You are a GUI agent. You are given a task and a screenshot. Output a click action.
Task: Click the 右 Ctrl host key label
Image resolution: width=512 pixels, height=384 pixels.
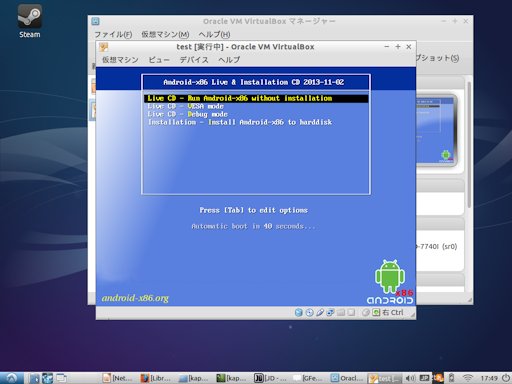pos(393,312)
